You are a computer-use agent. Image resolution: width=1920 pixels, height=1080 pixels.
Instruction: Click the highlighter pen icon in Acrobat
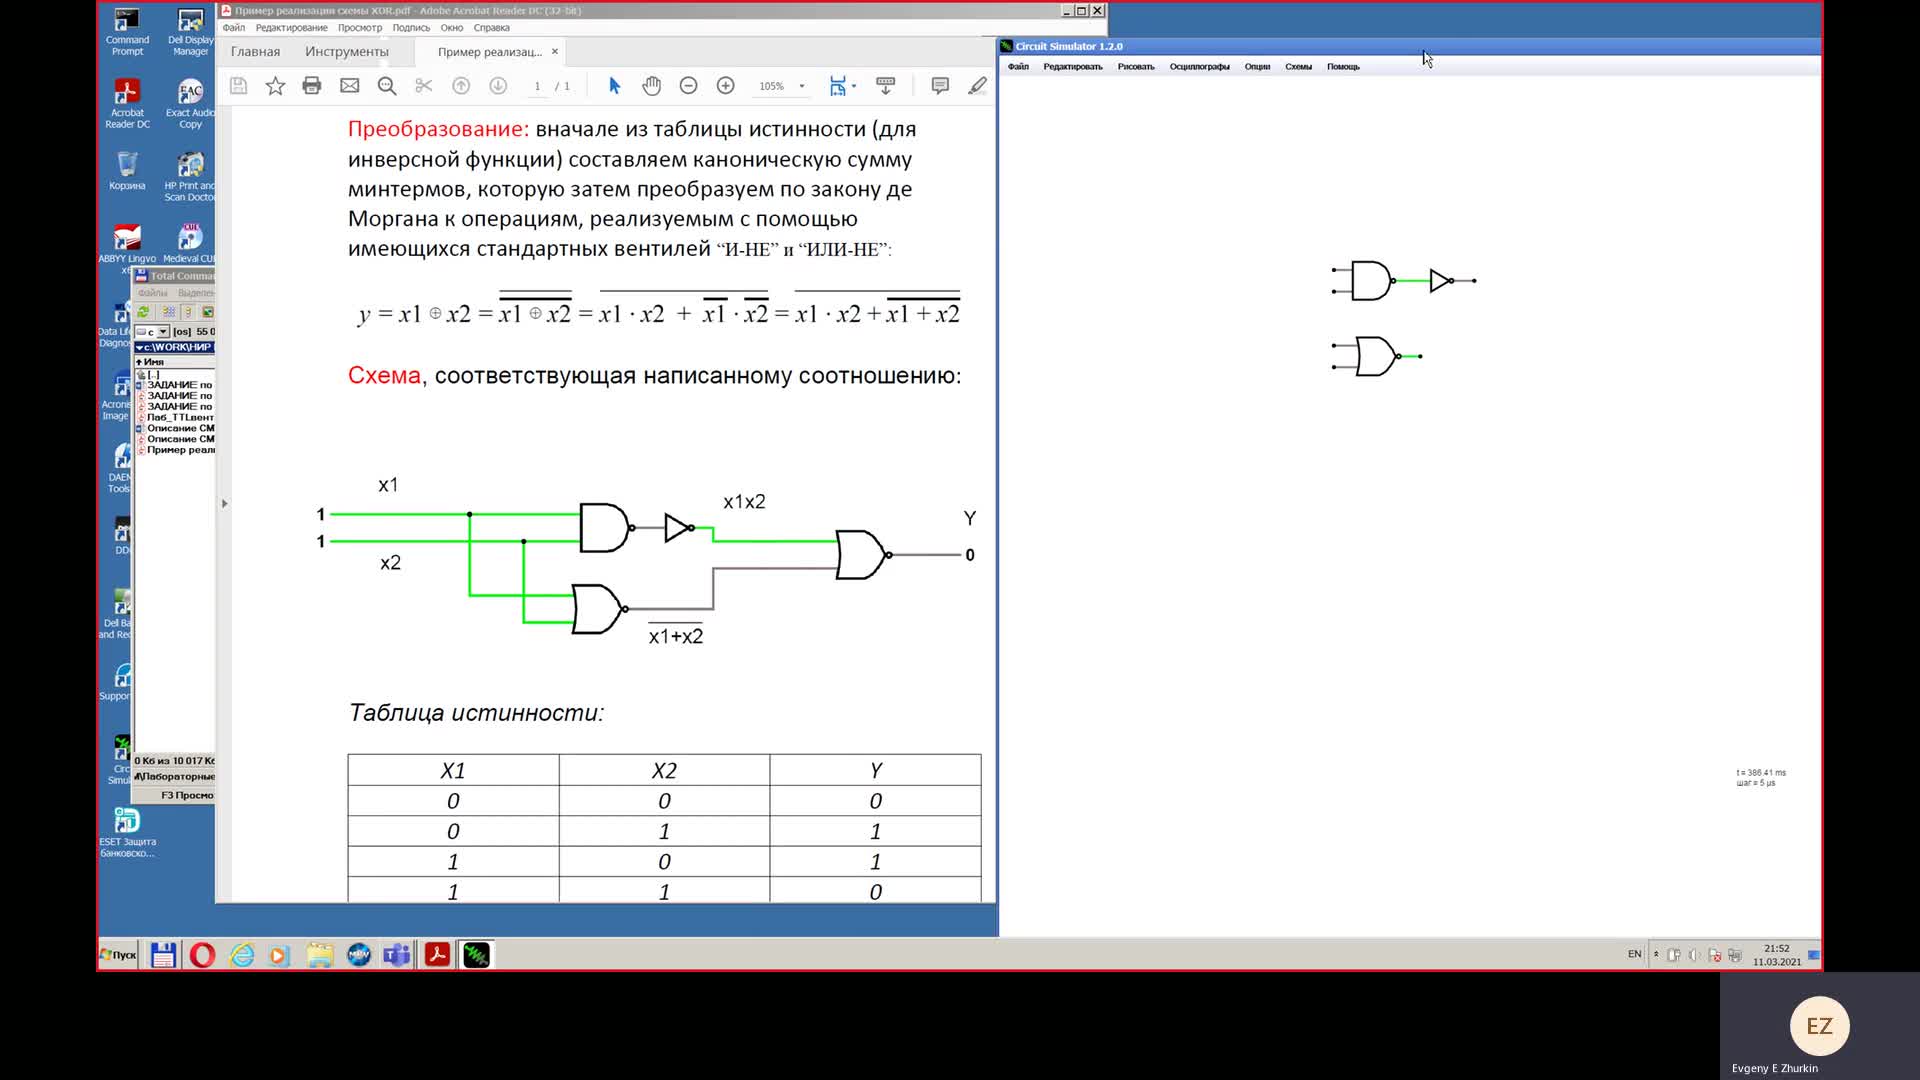coord(977,86)
